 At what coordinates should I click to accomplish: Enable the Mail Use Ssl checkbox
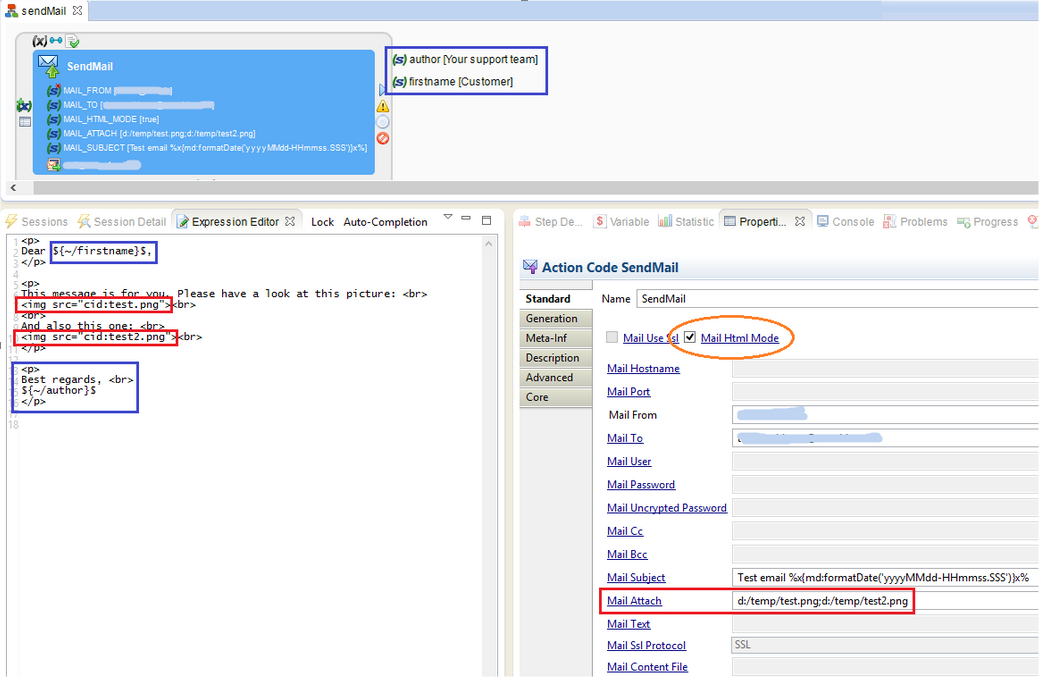(x=612, y=338)
